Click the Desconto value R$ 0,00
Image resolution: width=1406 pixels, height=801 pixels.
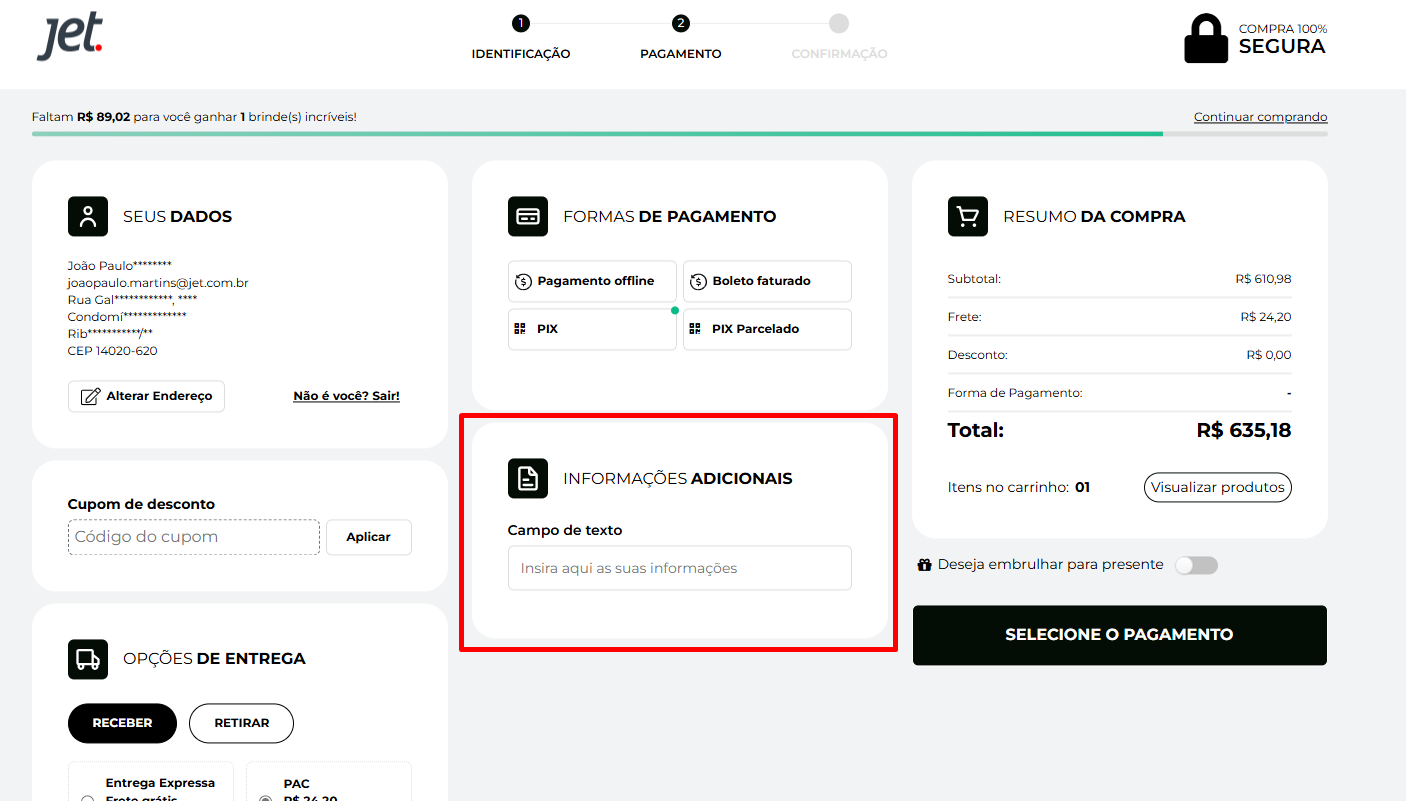[1269, 355]
